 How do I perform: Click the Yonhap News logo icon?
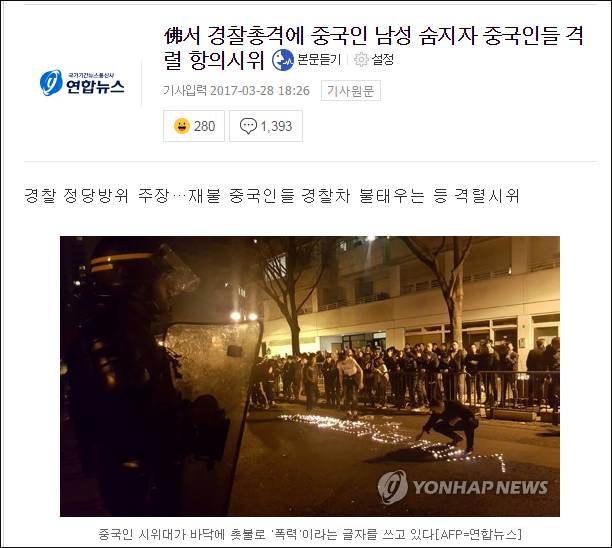(51, 83)
